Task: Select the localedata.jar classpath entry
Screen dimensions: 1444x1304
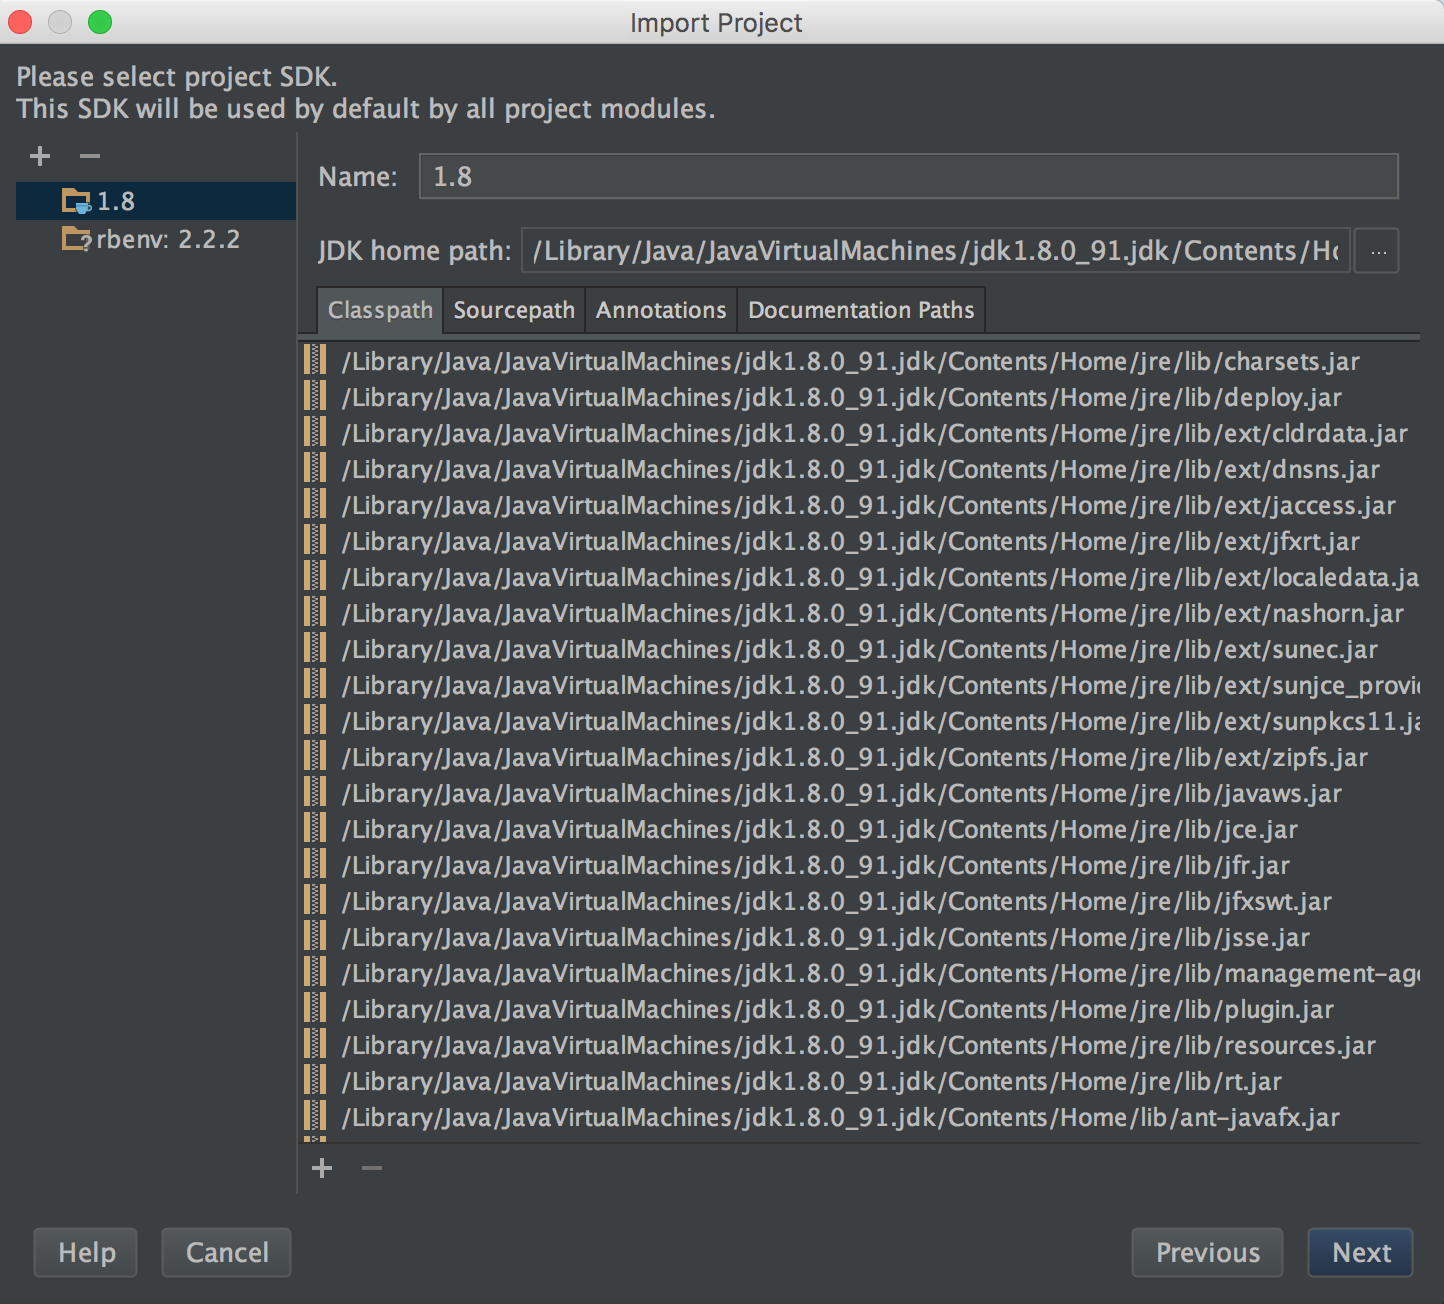Action: click(860, 577)
